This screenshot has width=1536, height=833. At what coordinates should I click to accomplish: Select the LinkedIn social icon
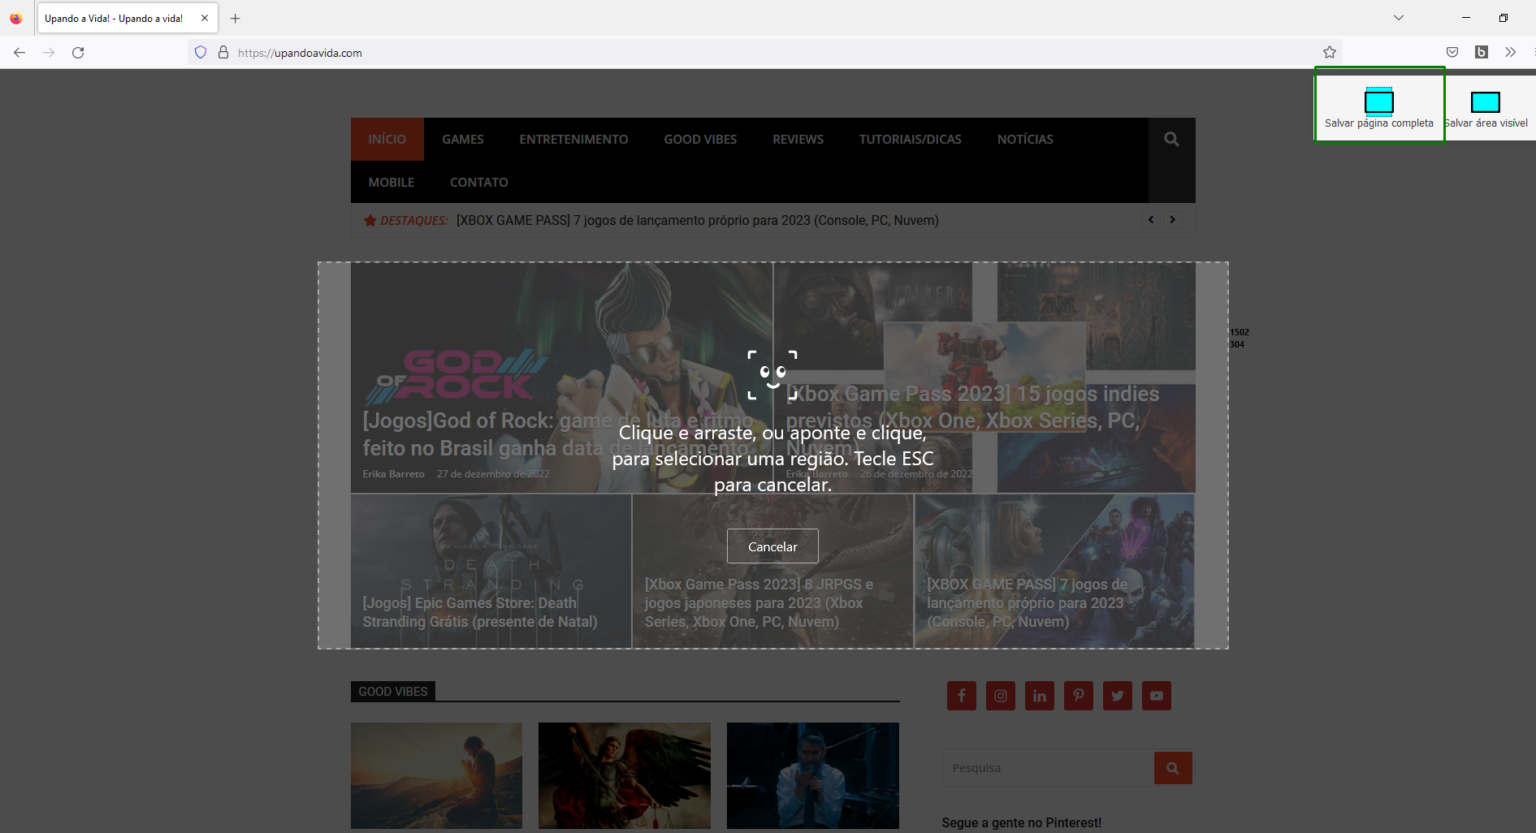tap(1039, 695)
